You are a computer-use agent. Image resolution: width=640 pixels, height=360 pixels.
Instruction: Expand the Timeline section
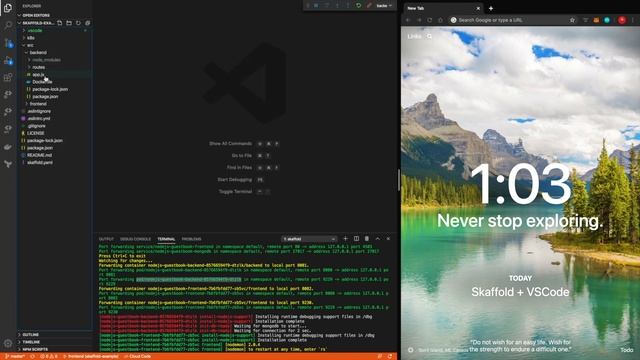click(x=31, y=342)
